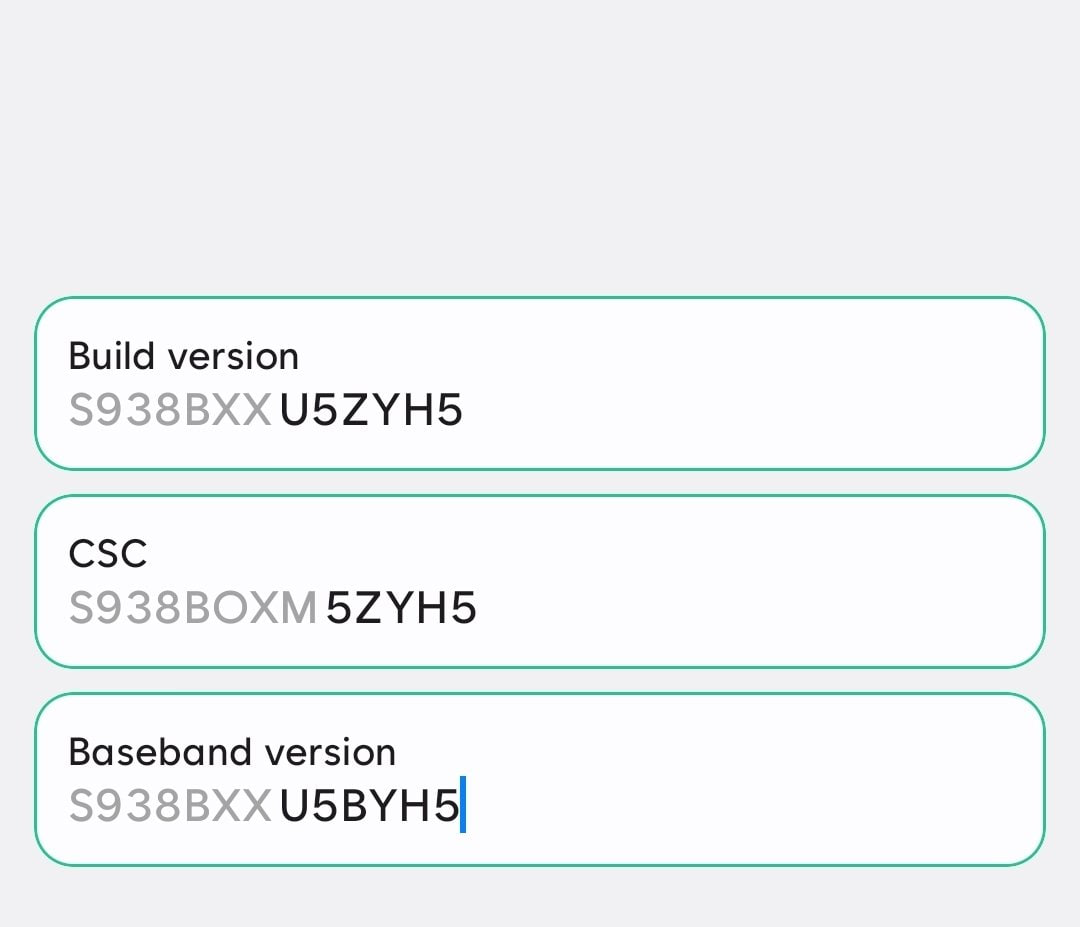Viewport: 1080px width, 927px height.
Task: Click the U5BYH5 text in Baseband version
Action: (370, 805)
